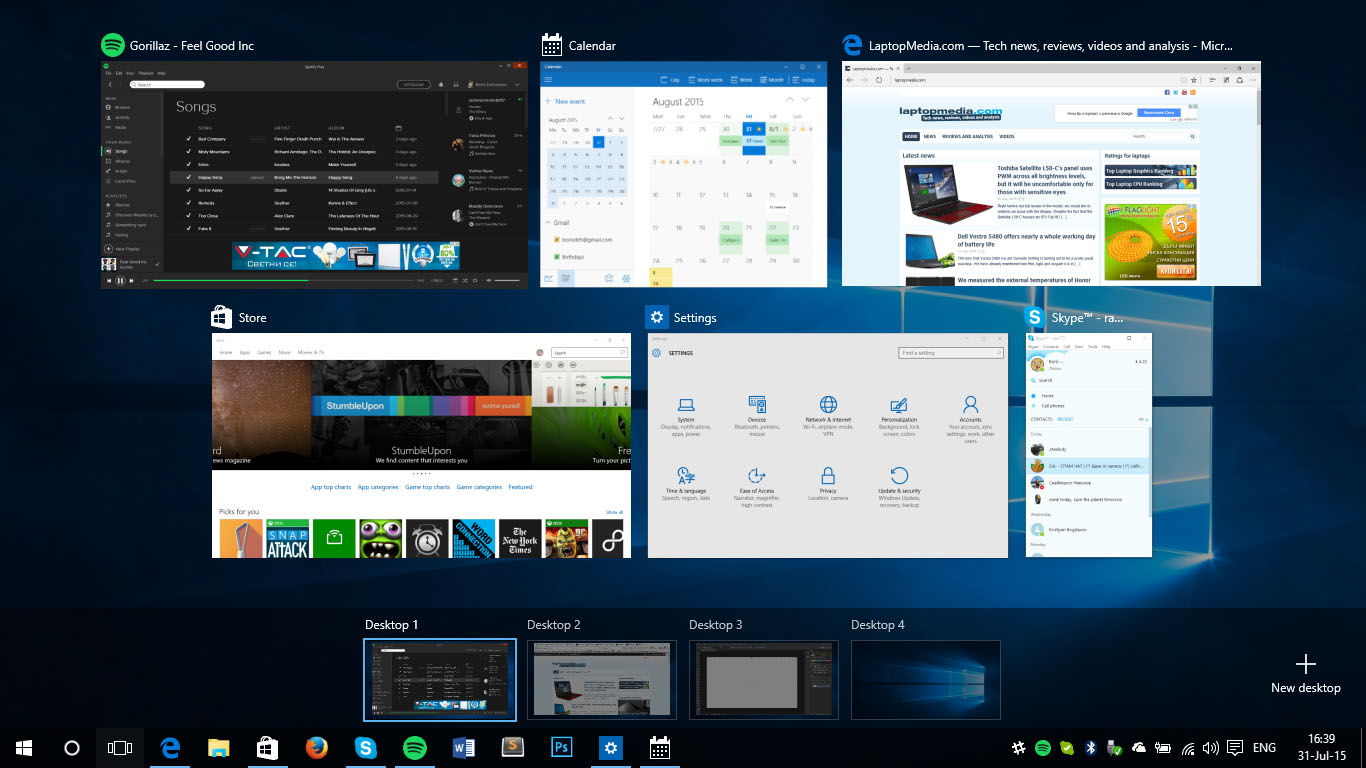
Task: Open the NEWS tab on LaptopMedia page
Action: 930,136
